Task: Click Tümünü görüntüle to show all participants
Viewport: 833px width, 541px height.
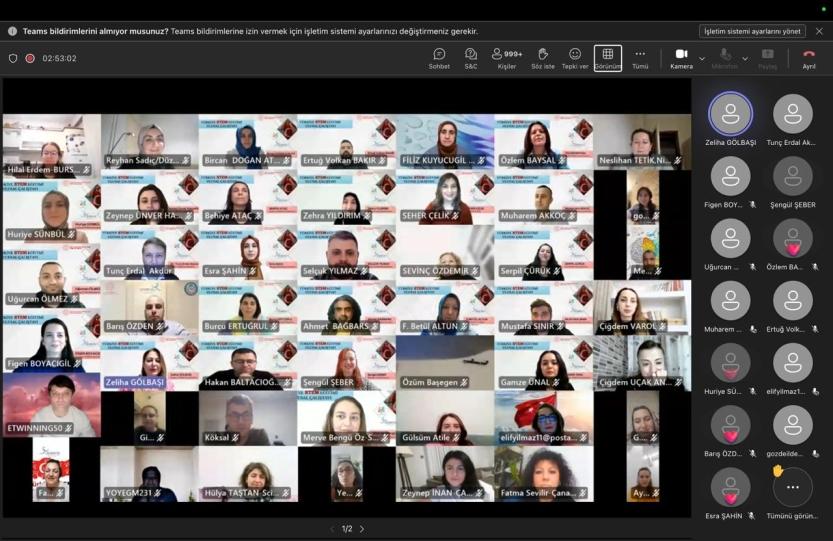Action: point(793,488)
